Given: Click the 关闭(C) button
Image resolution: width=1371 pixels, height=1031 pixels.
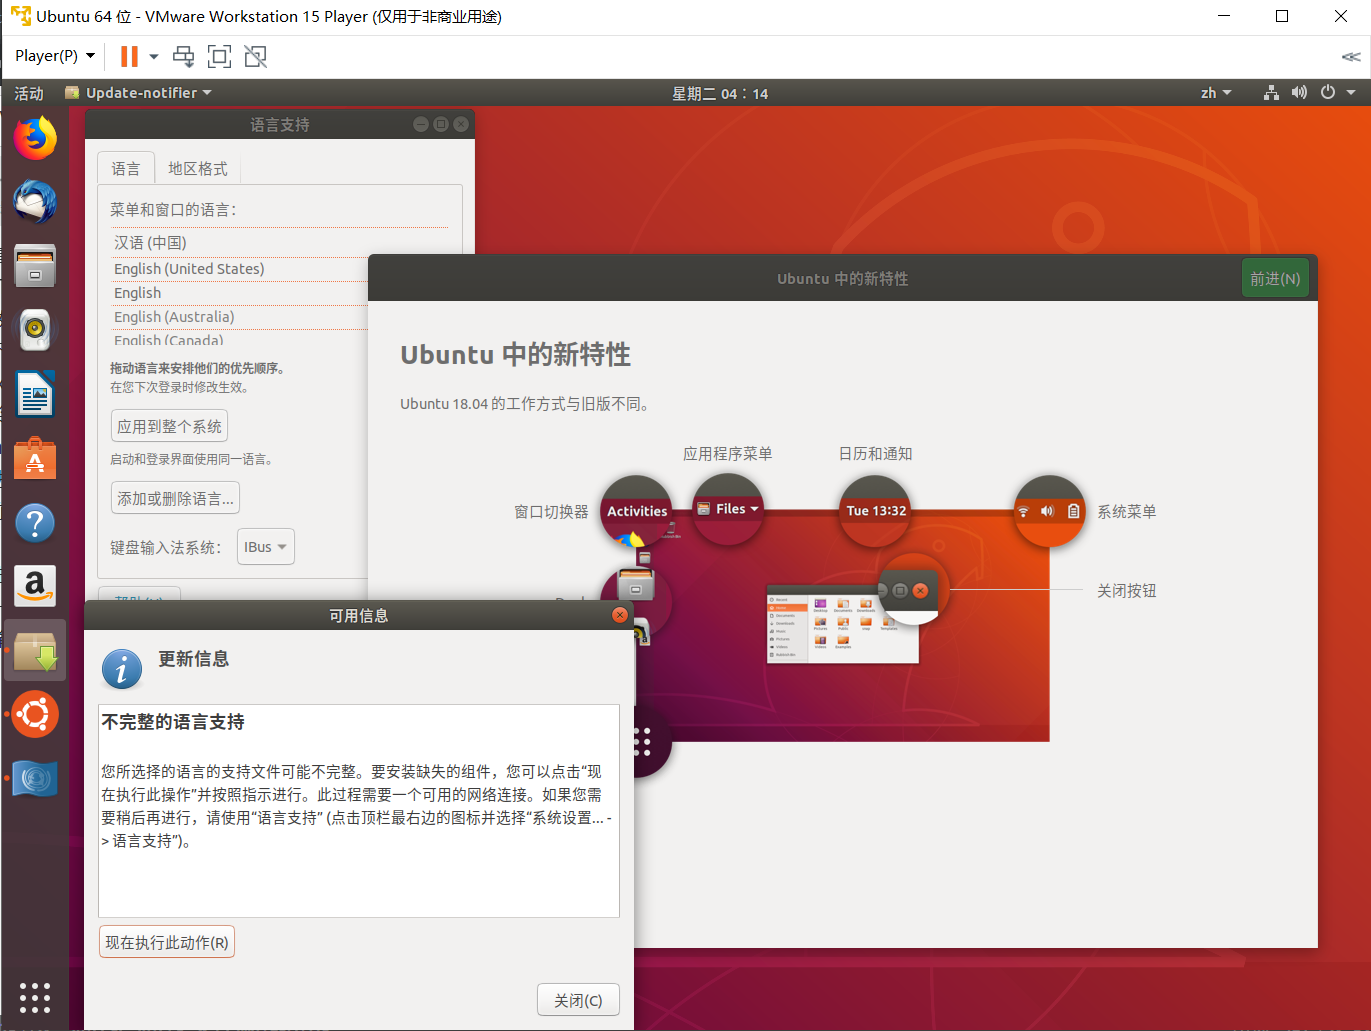Looking at the screenshot, I should (x=578, y=1000).
